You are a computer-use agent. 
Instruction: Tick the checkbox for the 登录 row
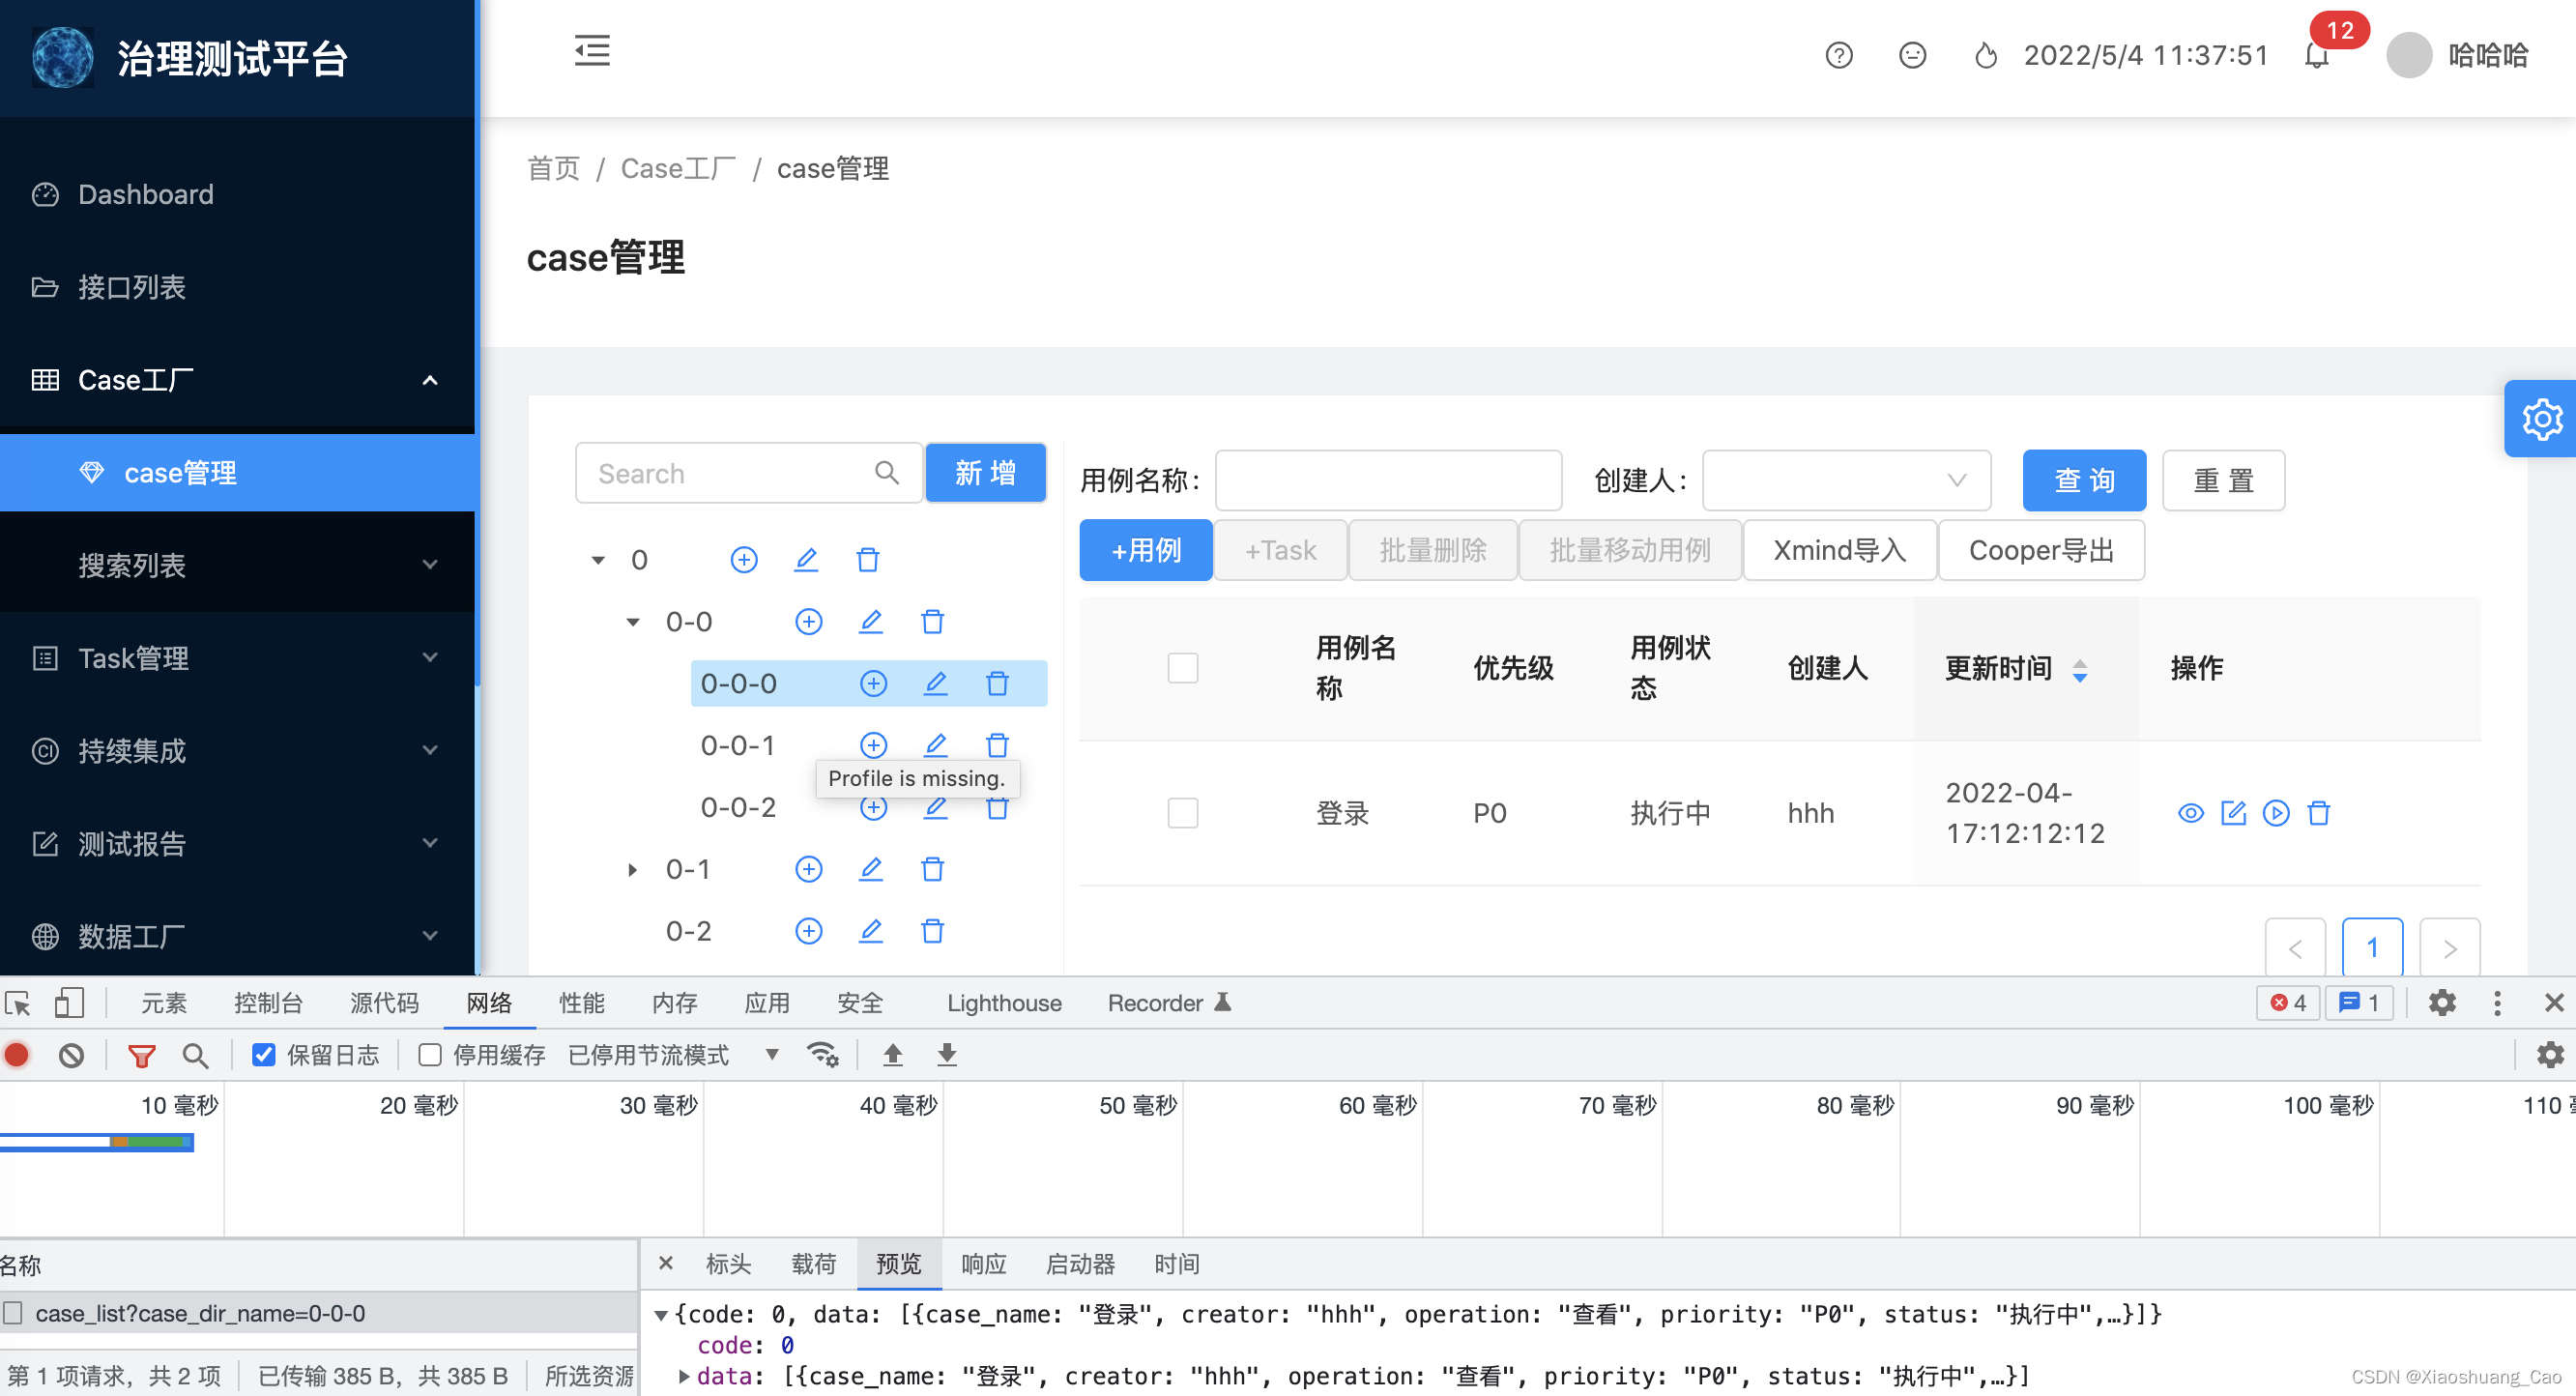tap(1182, 813)
